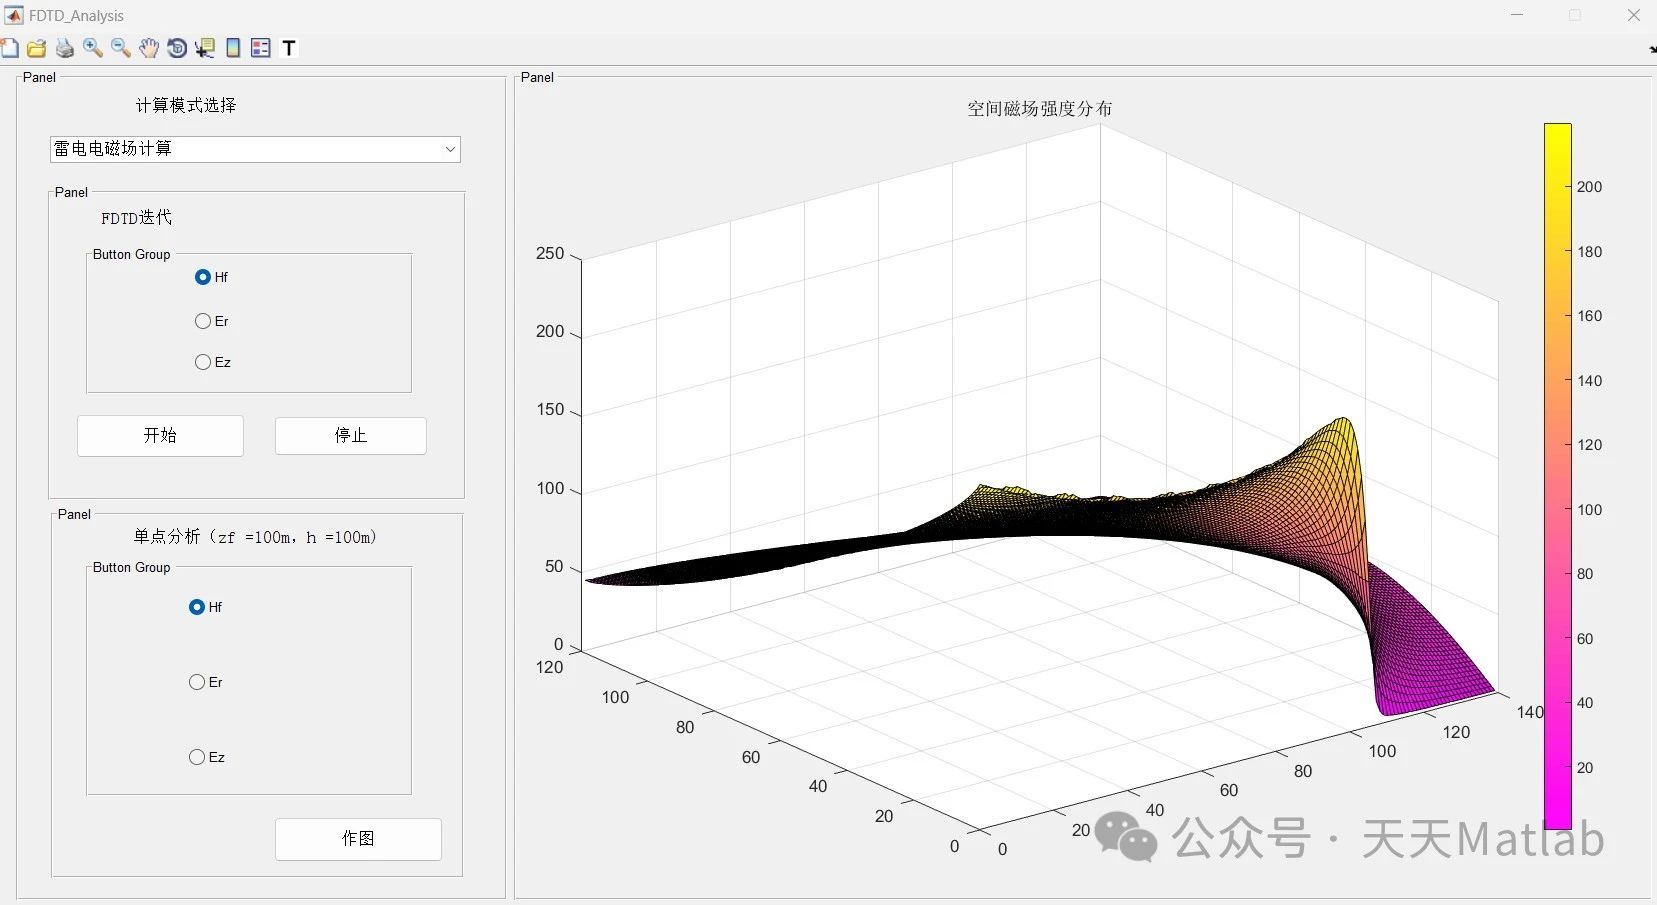
Task: Click the plot title 空间磁场强度分布
Action: [1039, 109]
